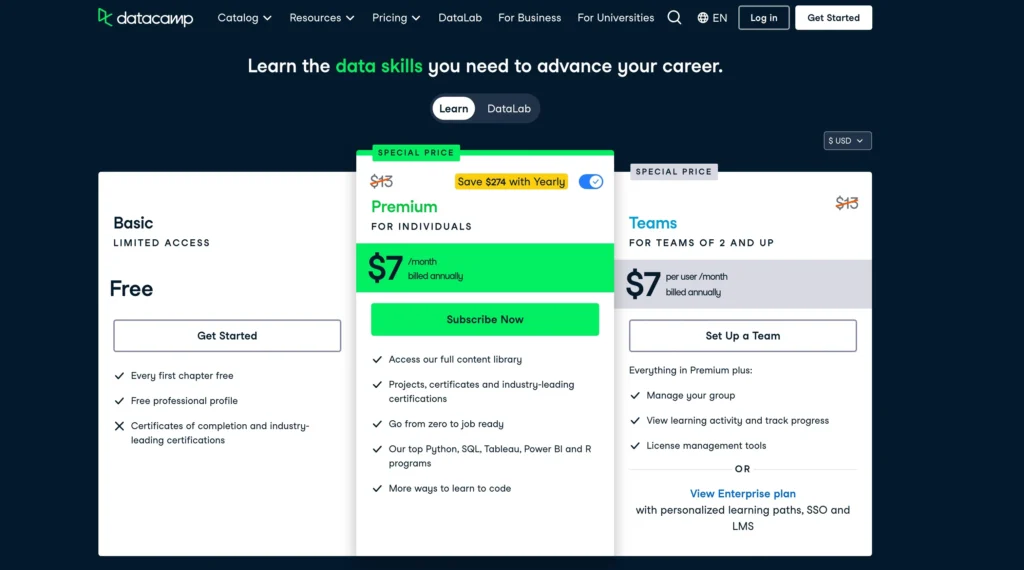Click the Premium plan title

click(404, 207)
